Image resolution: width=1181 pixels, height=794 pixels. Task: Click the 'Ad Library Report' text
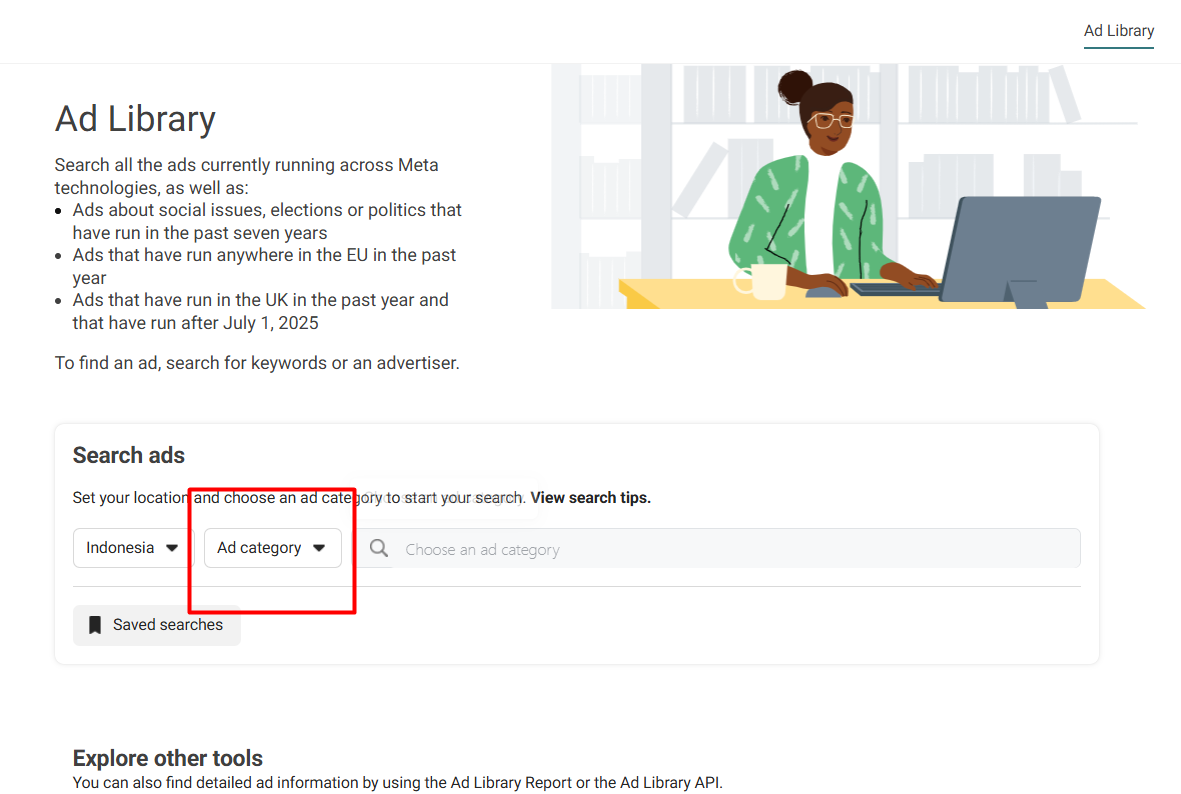pos(511,783)
